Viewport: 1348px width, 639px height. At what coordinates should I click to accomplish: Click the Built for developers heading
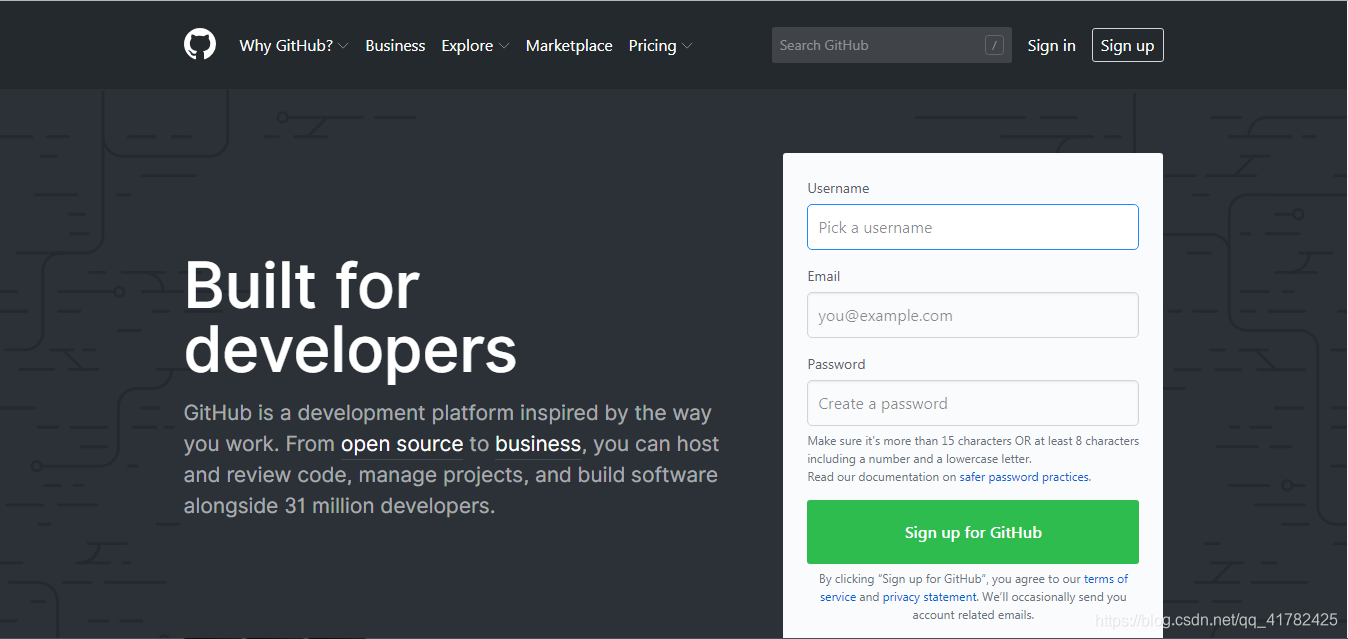pyautogui.click(x=350, y=317)
